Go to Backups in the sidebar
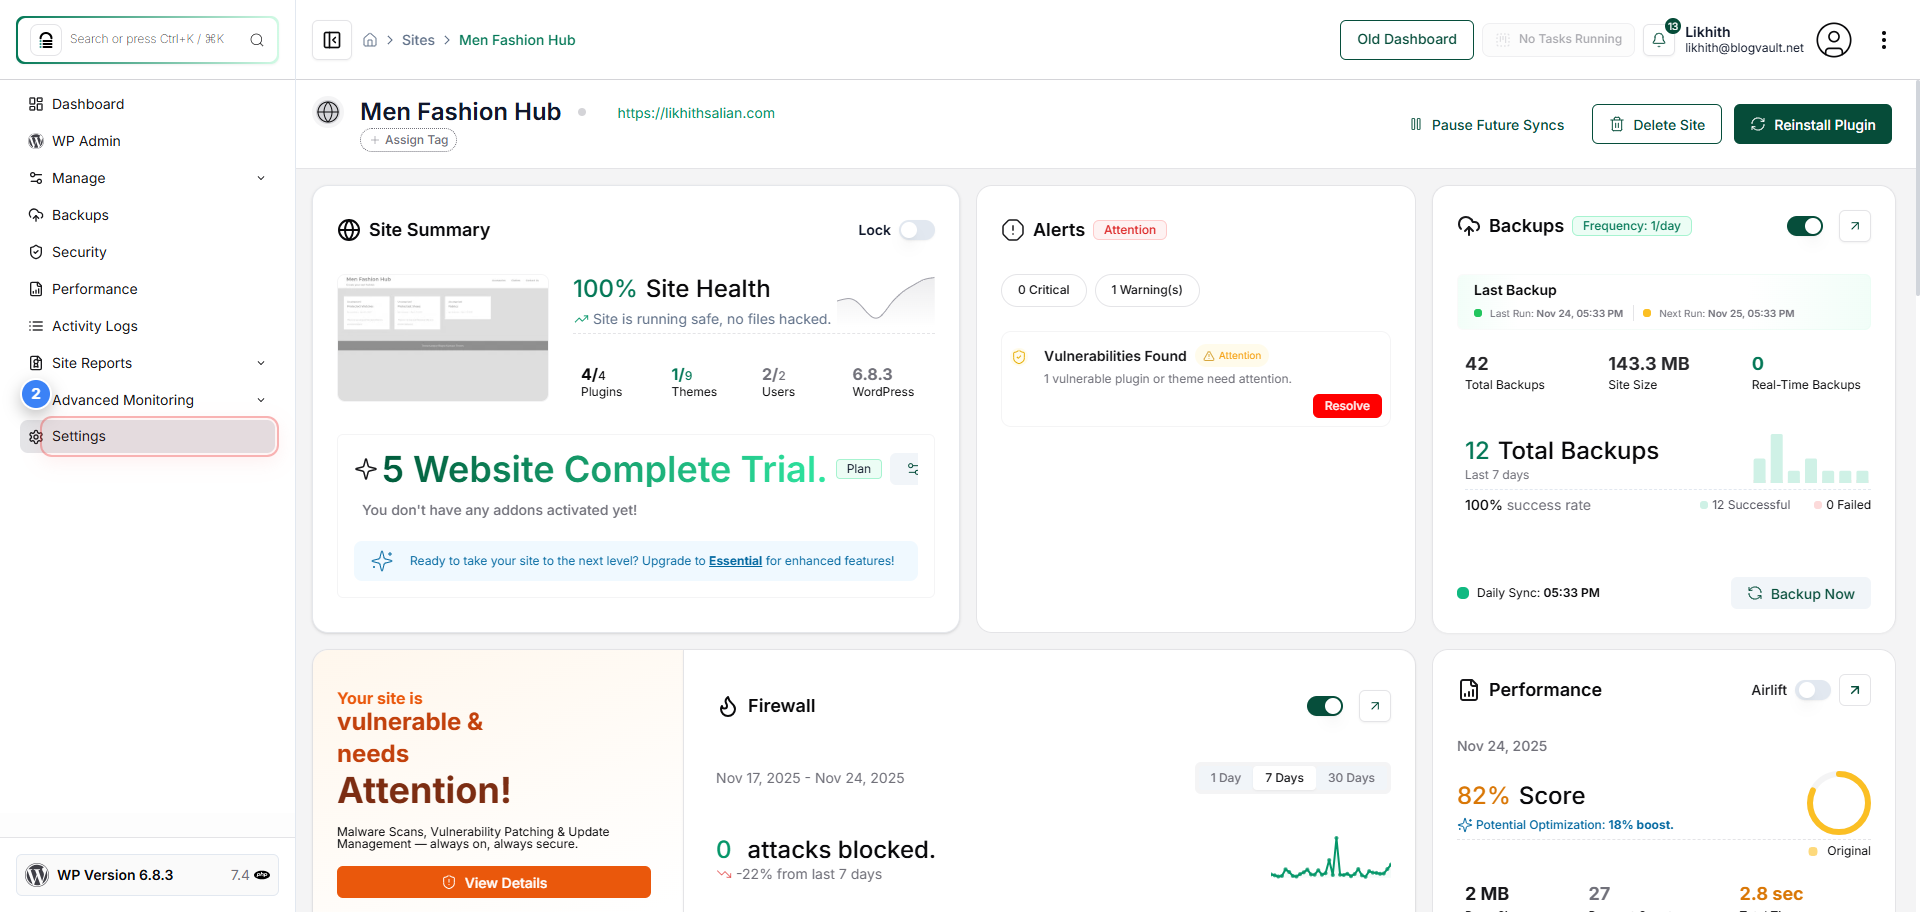The image size is (1920, 912). tap(148, 215)
